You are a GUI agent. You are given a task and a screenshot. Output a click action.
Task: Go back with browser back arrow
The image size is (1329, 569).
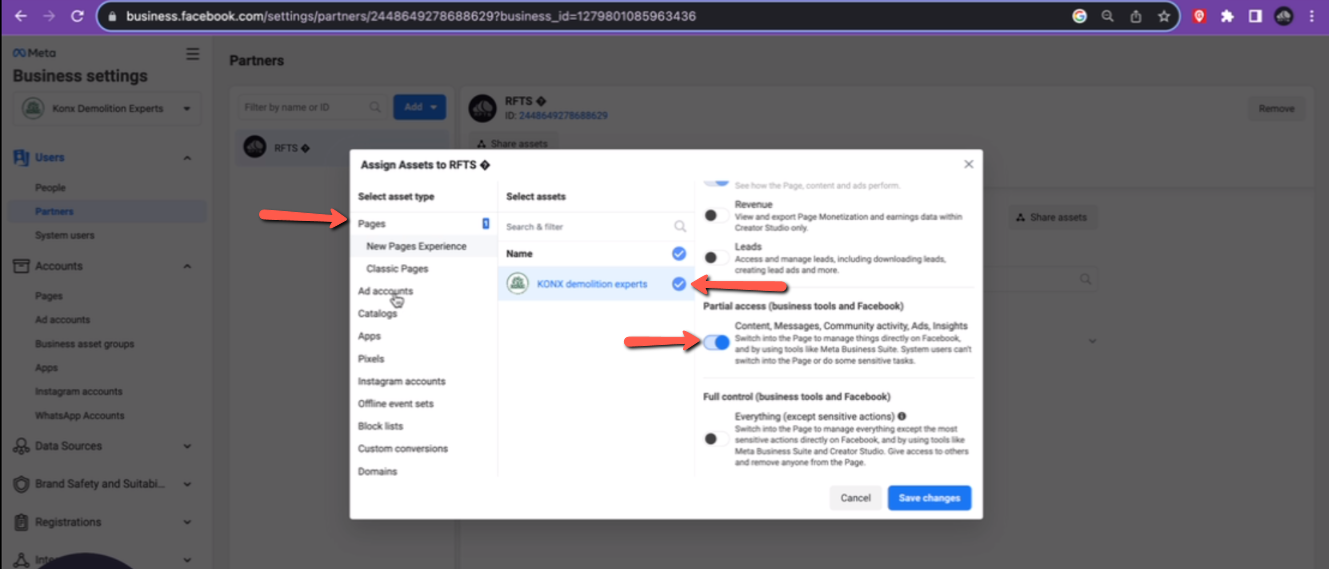21,16
